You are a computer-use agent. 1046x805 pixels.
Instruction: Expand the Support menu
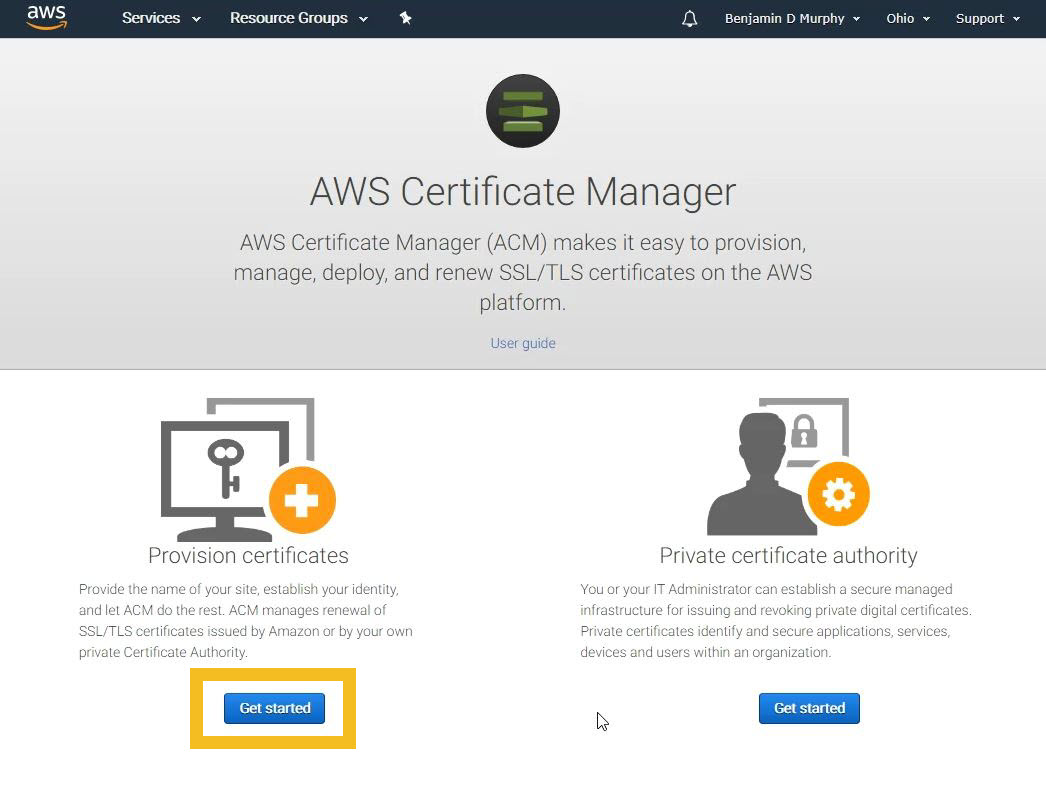click(x=987, y=19)
